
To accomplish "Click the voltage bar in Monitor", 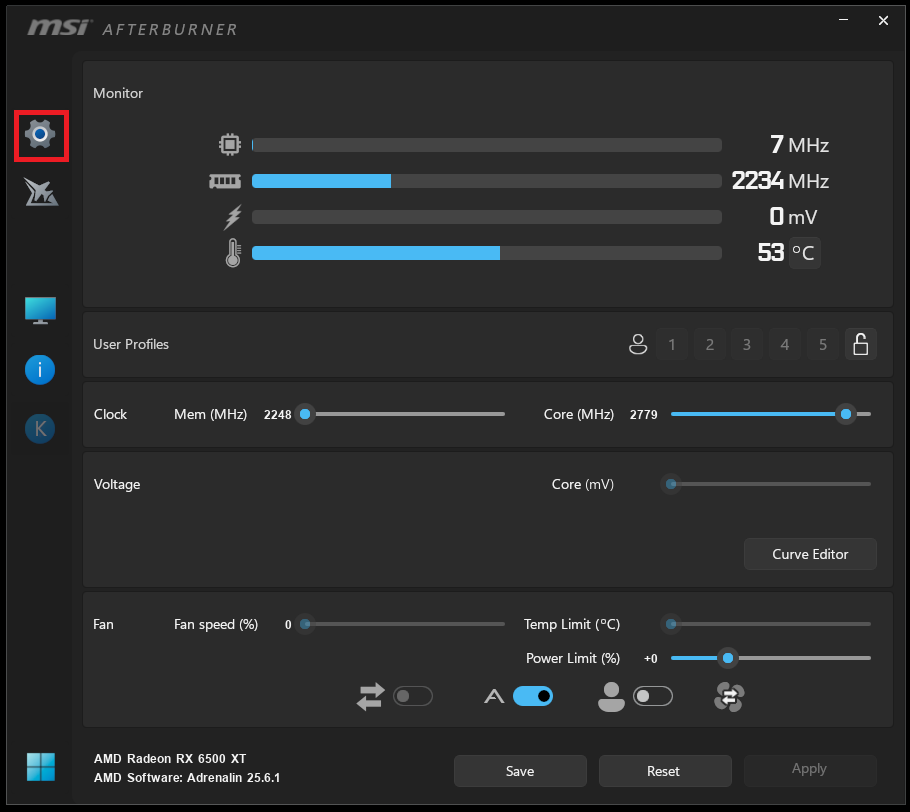I will (x=487, y=217).
